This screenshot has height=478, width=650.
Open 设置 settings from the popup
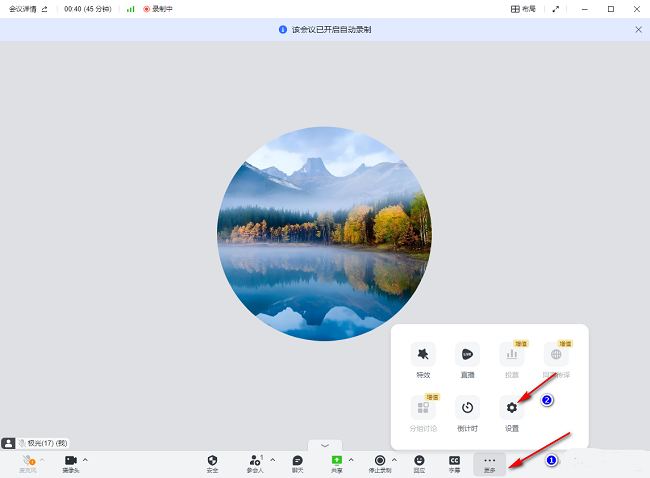click(x=511, y=412)
